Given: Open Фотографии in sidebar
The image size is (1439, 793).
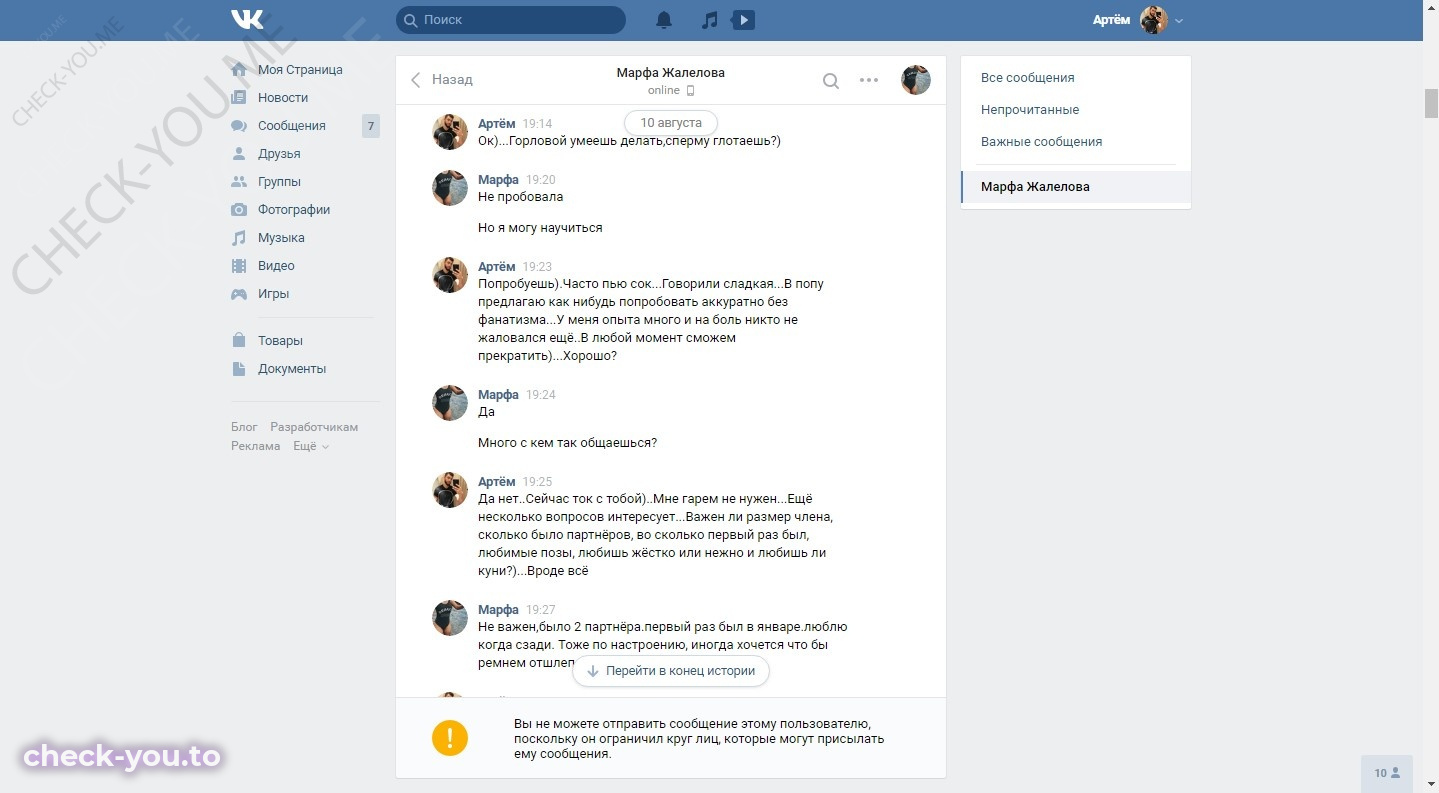Looking at the screenshot, I should coord(294,210).
